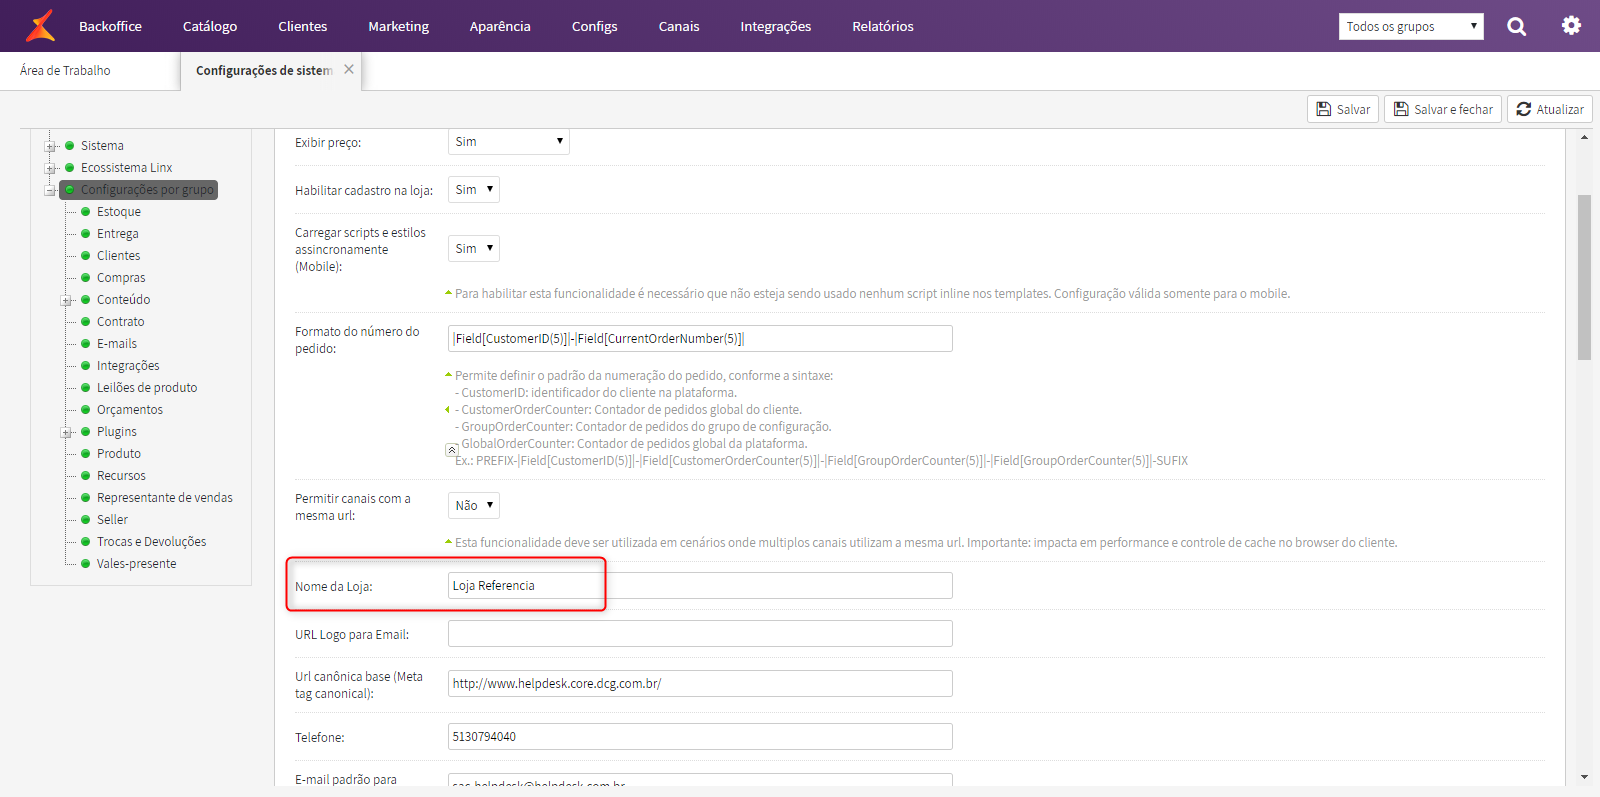The height and width of the screenshot is (797, 1600).
Task: Expand the Ecossistema Linx tree node
Action: pyautogui.click(x=50, y=168)
